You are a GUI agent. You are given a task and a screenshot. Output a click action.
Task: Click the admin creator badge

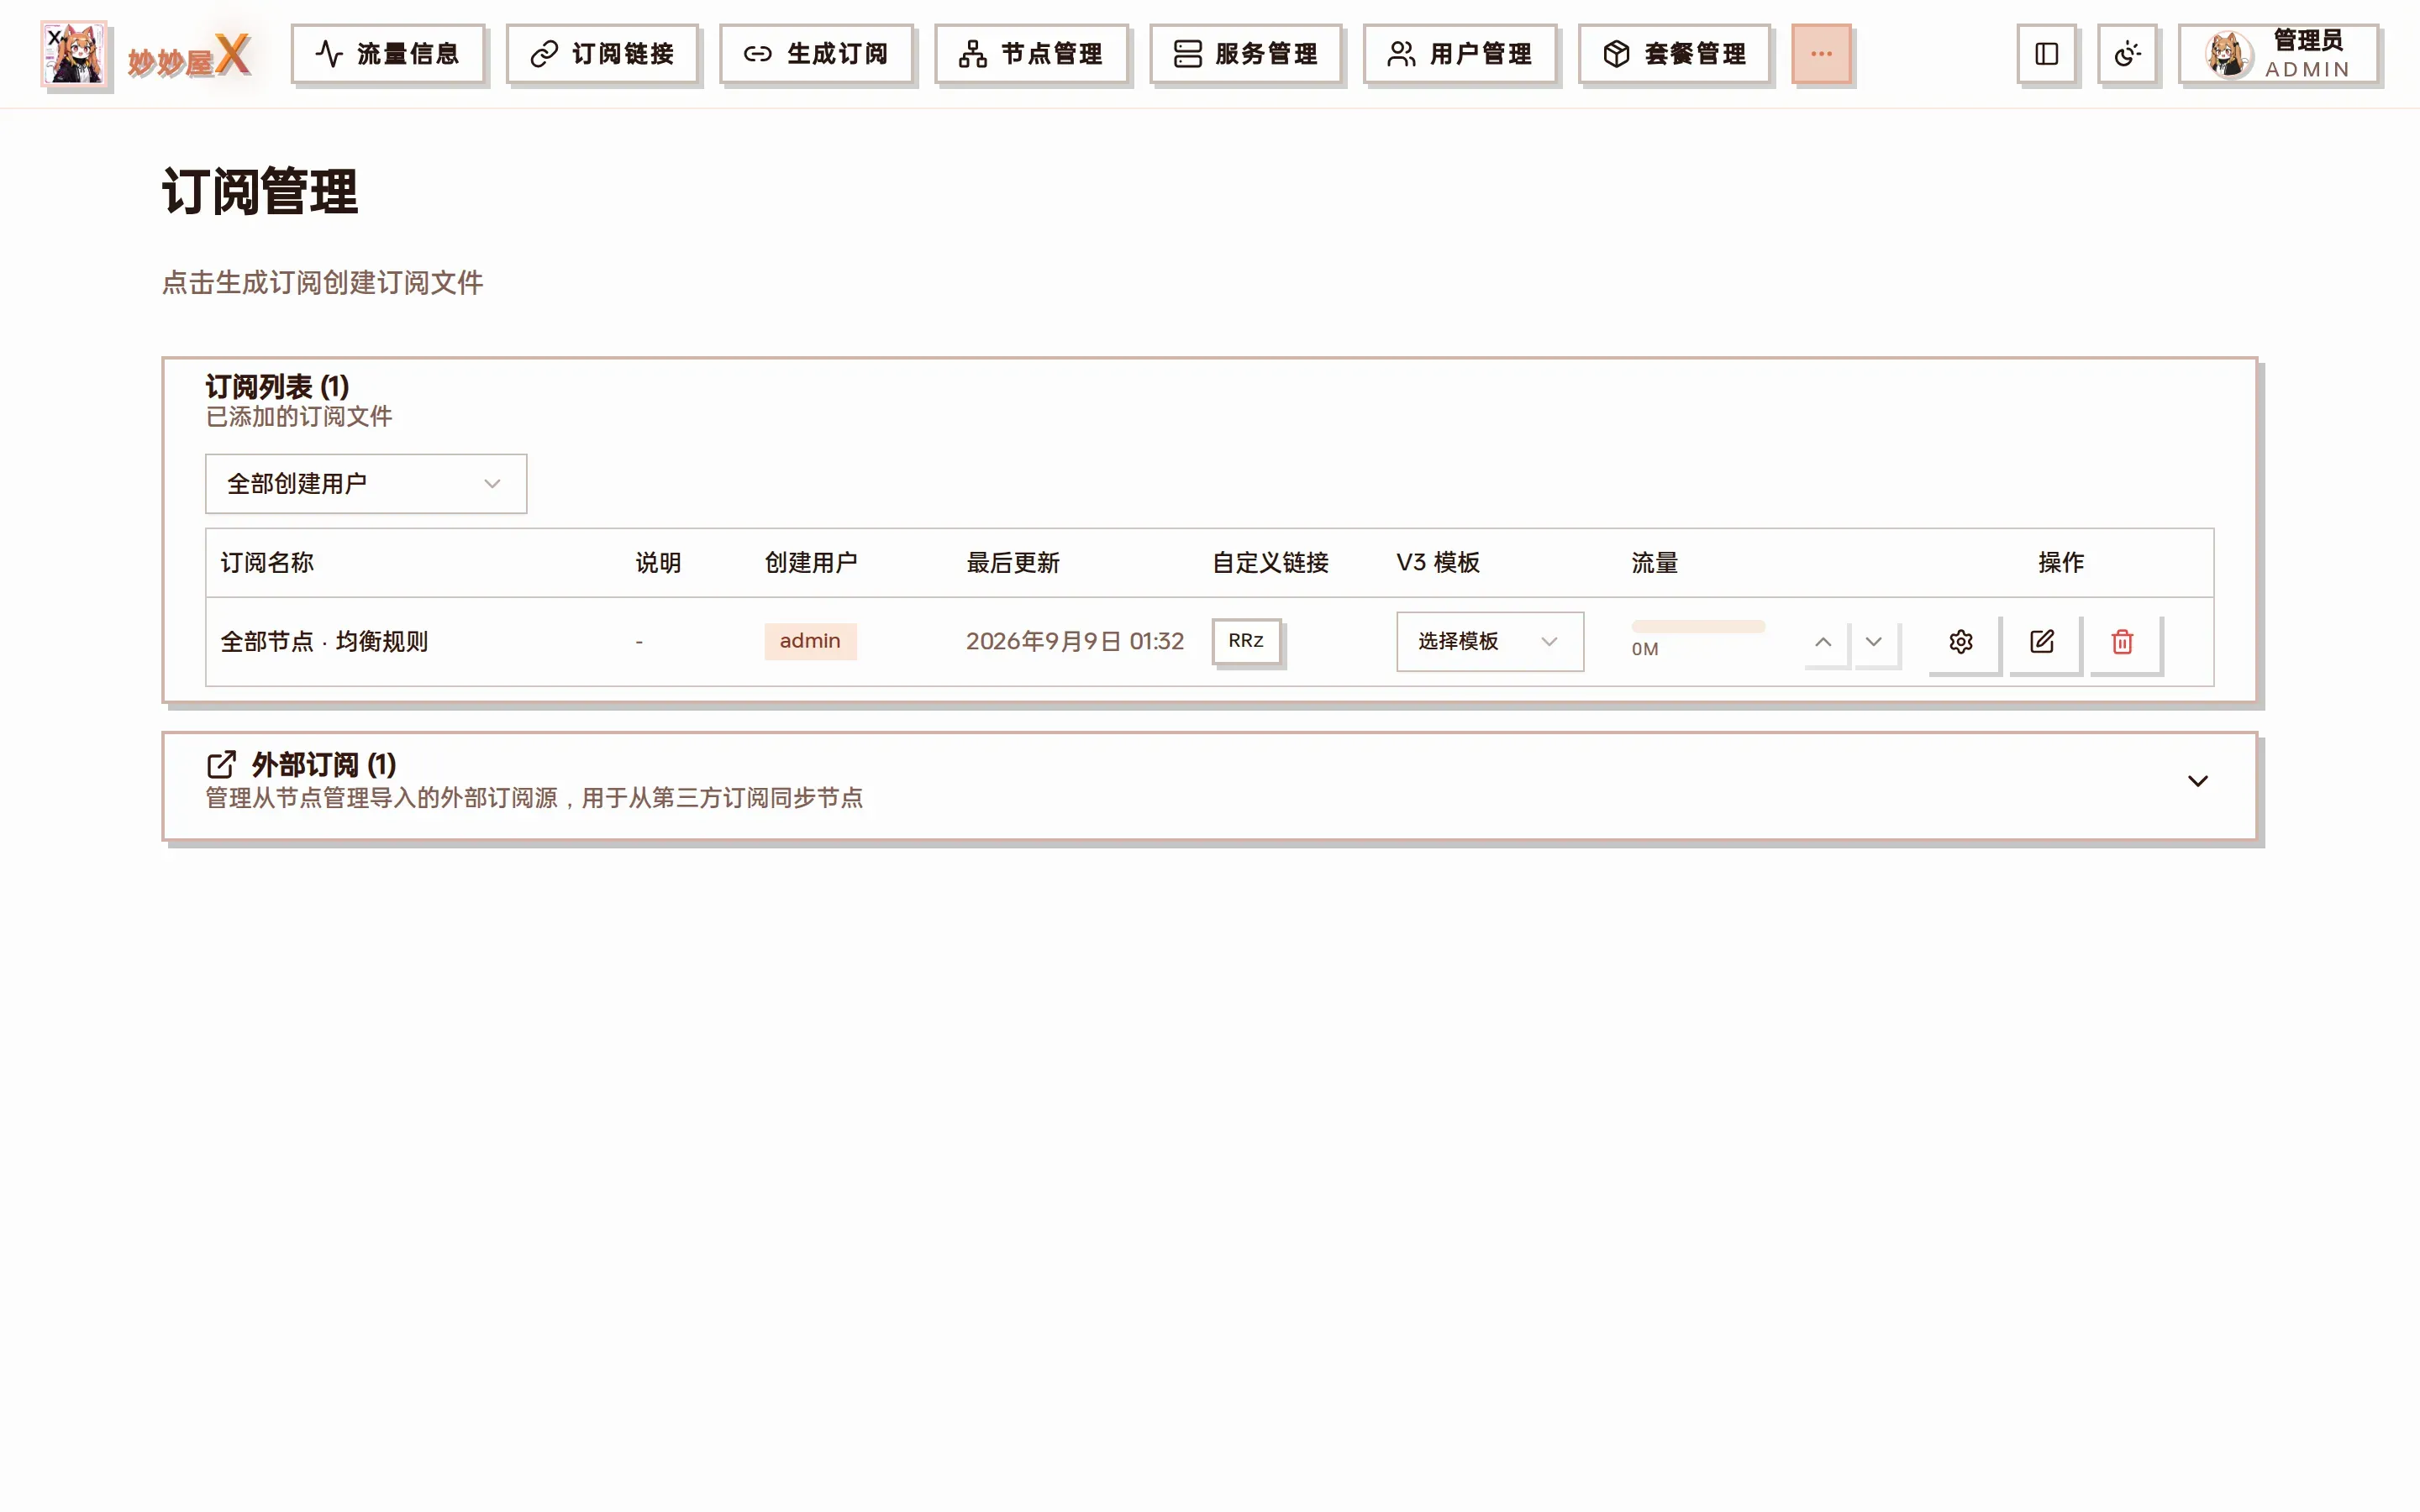(x=810, y=641)
